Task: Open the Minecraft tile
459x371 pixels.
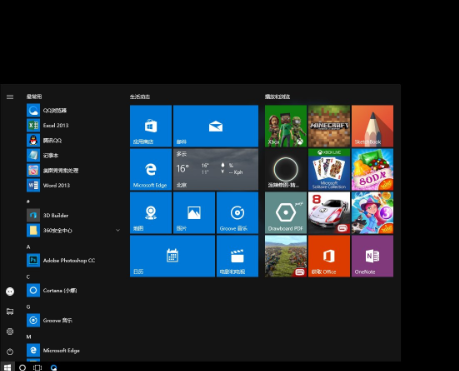Action: 329,126
